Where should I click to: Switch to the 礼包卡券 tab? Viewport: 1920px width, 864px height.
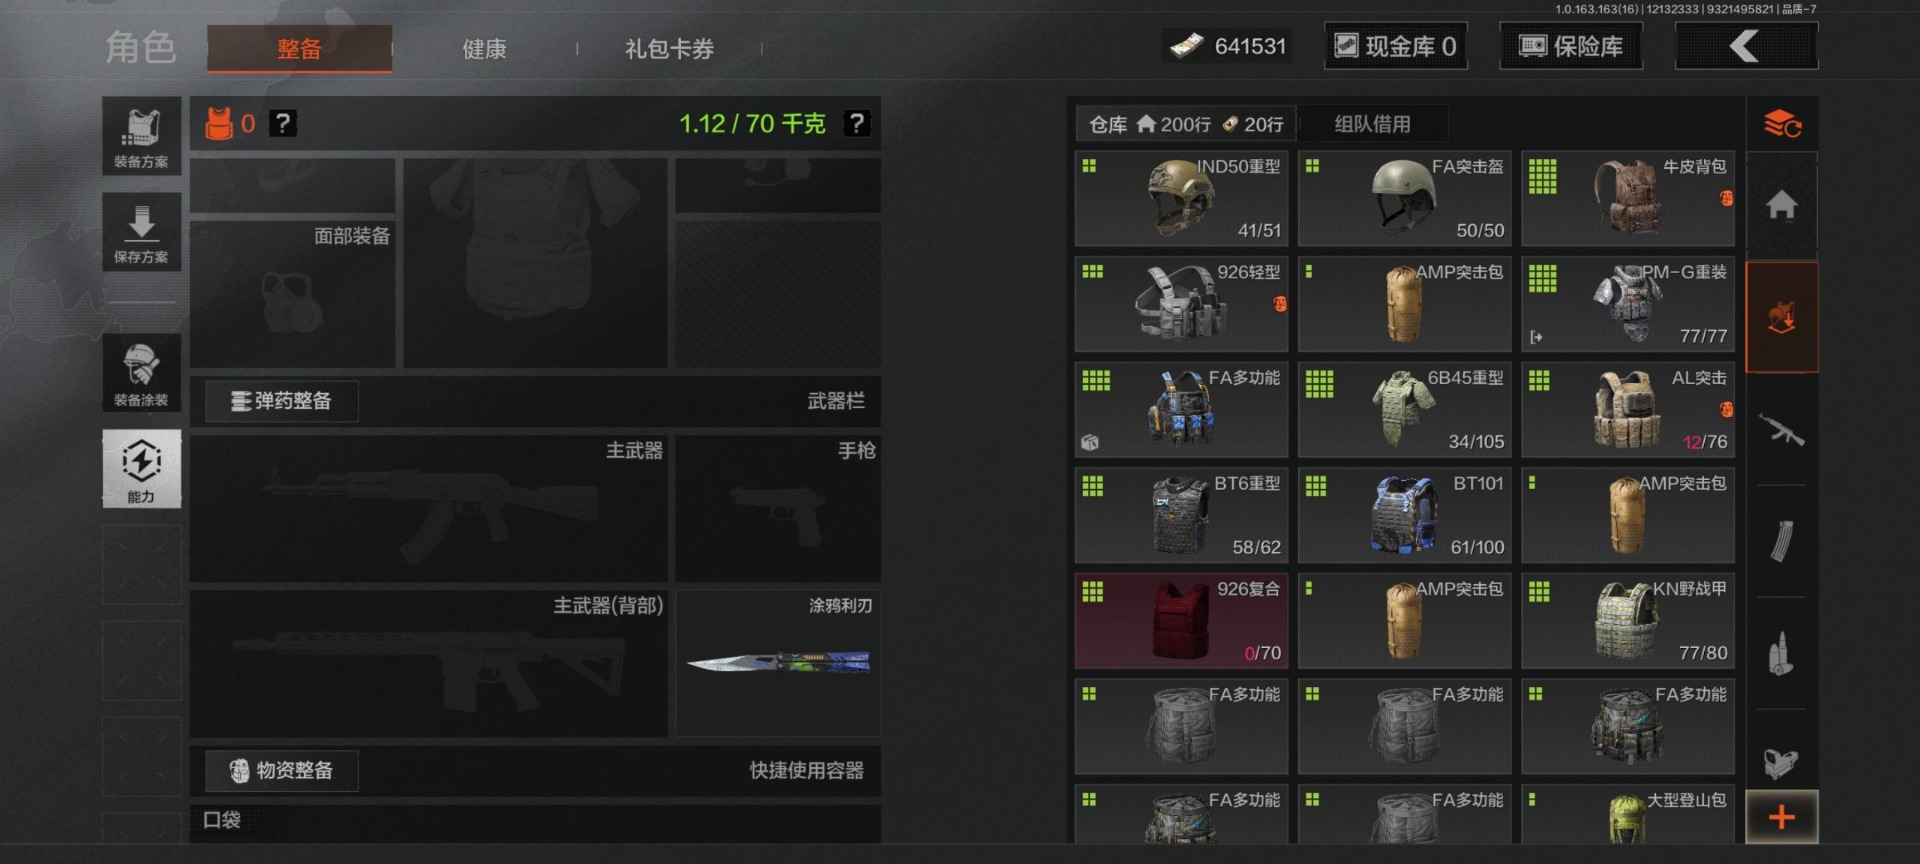[x=670, y=48]
